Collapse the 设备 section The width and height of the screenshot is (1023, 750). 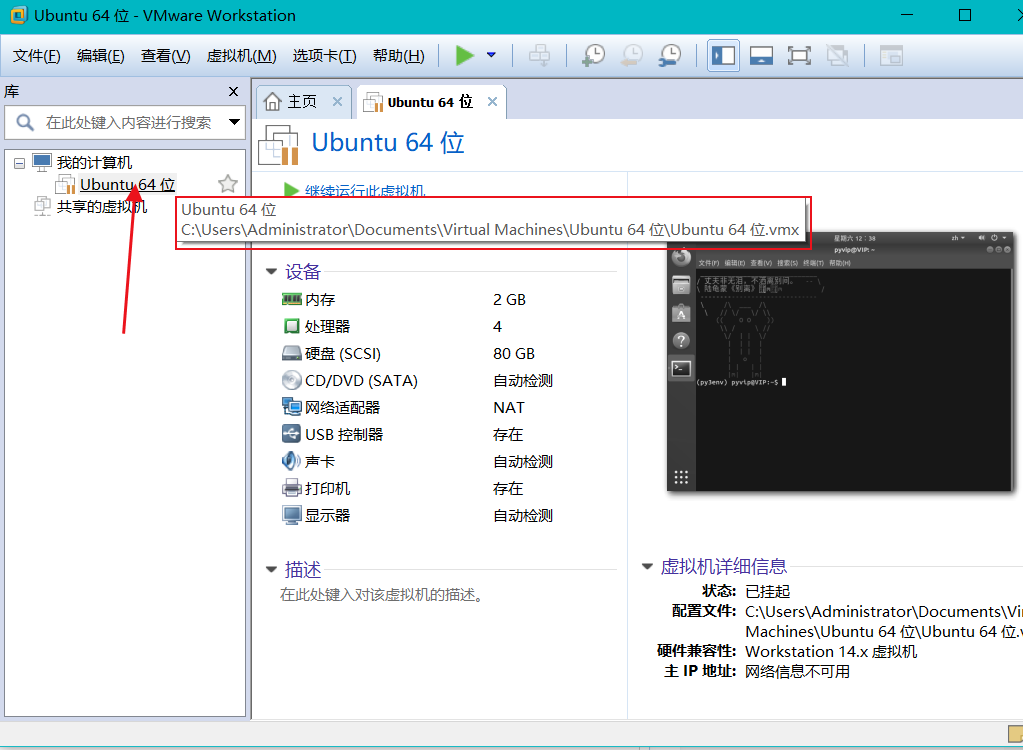click(x=271, y=271)
